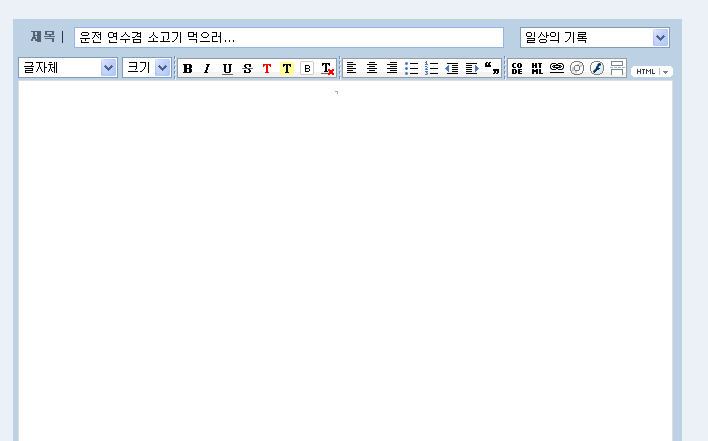
Task: Open the 크기 size dropdown
Action: coord(147,68)
